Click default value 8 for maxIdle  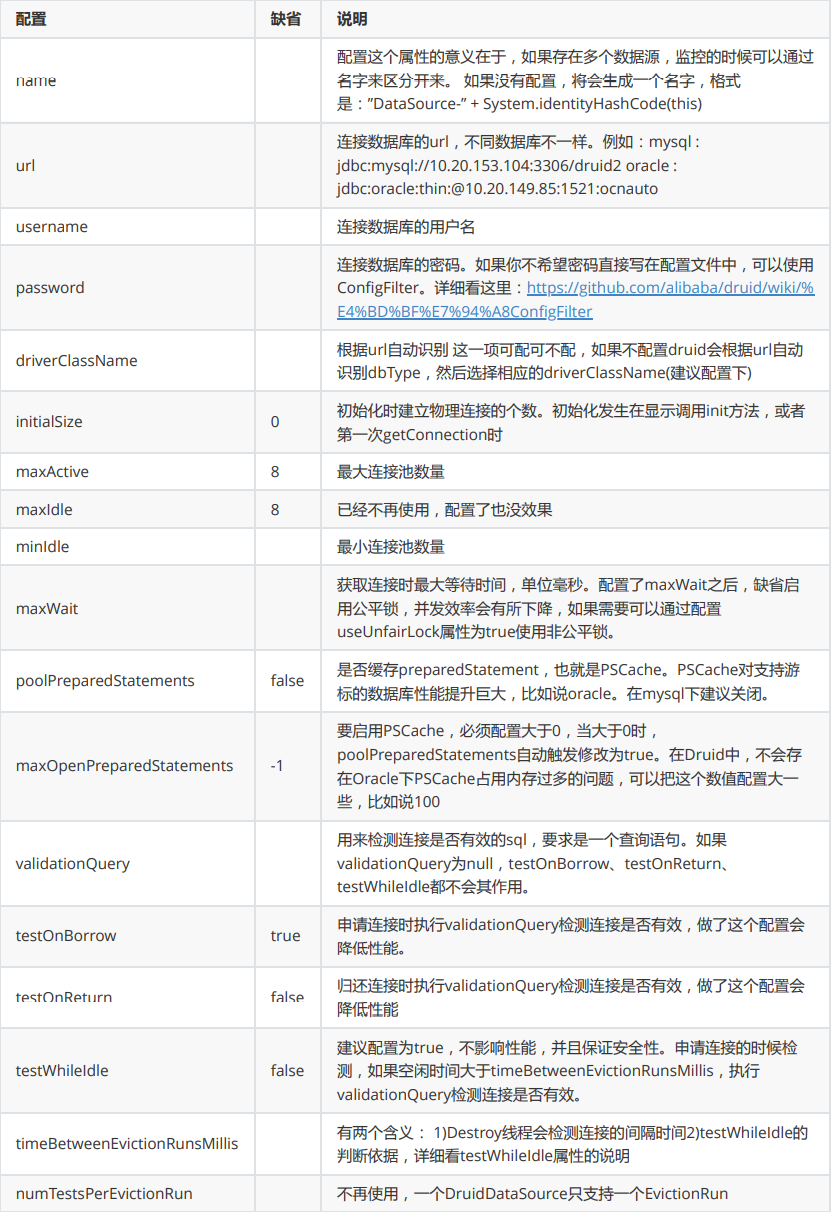click(275, 510)
